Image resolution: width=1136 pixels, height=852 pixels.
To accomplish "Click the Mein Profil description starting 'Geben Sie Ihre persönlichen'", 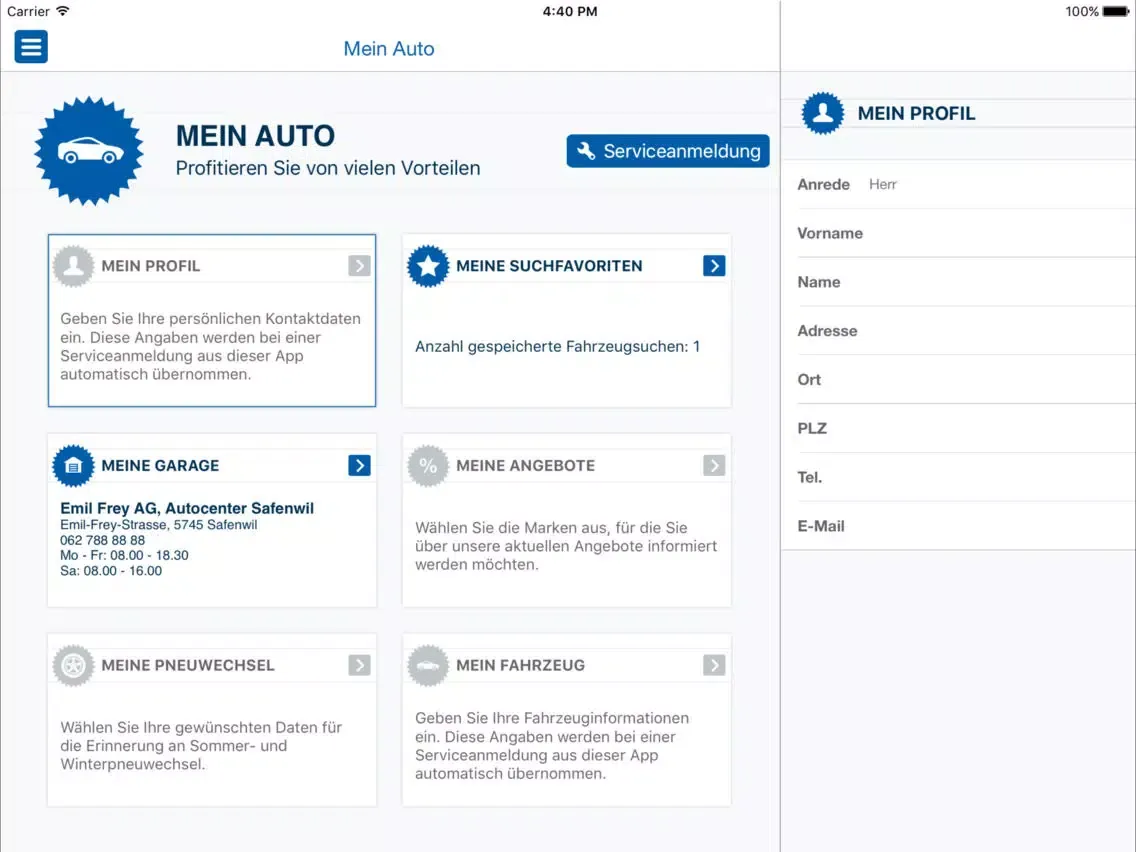I will (210, 346).
